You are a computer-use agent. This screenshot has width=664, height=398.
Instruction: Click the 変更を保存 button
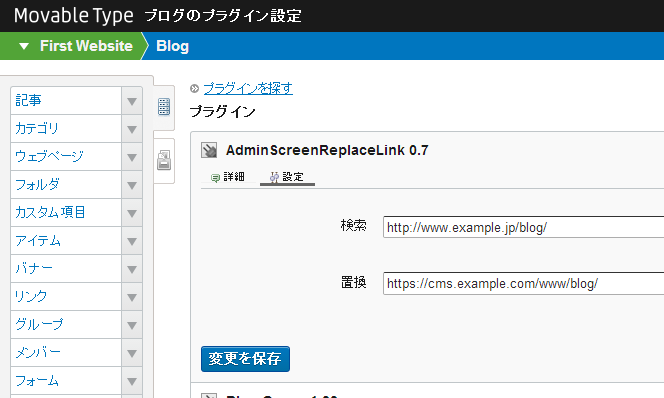pyautogui.click(x=245, y=359)
